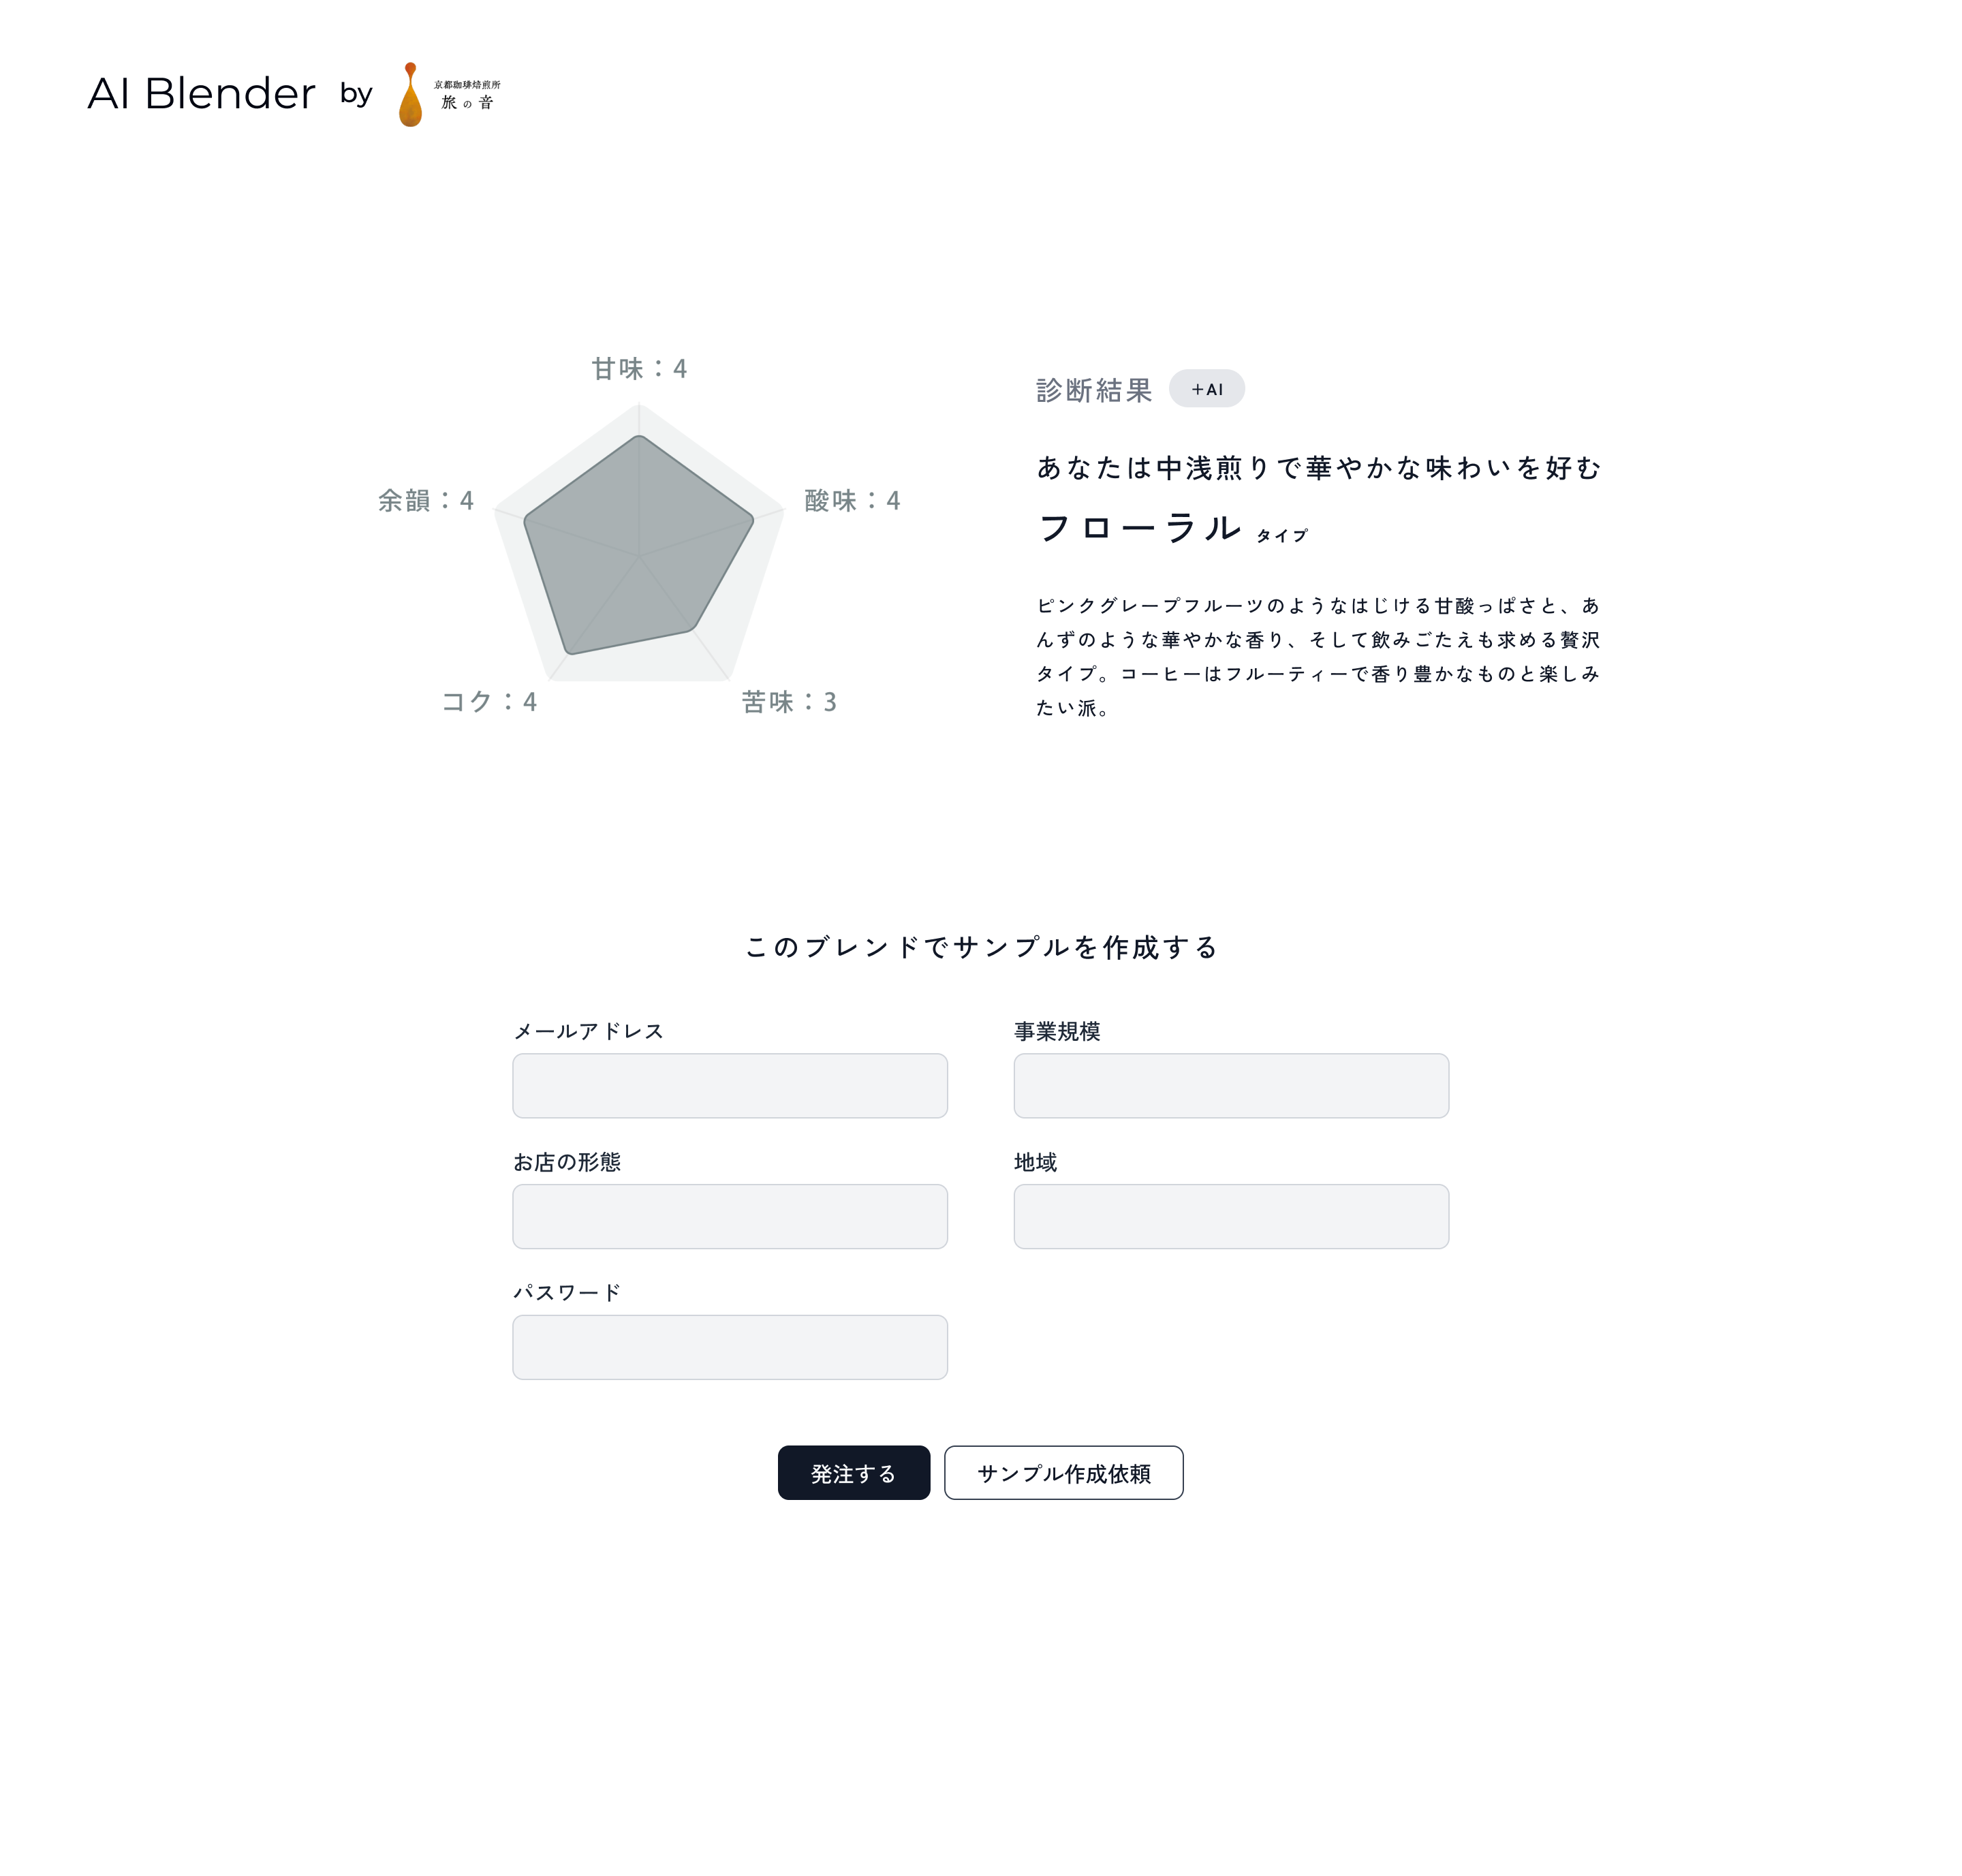Click the 甘味：4 chart label
Screen dimensions: 1962x1876
point(639,369)
